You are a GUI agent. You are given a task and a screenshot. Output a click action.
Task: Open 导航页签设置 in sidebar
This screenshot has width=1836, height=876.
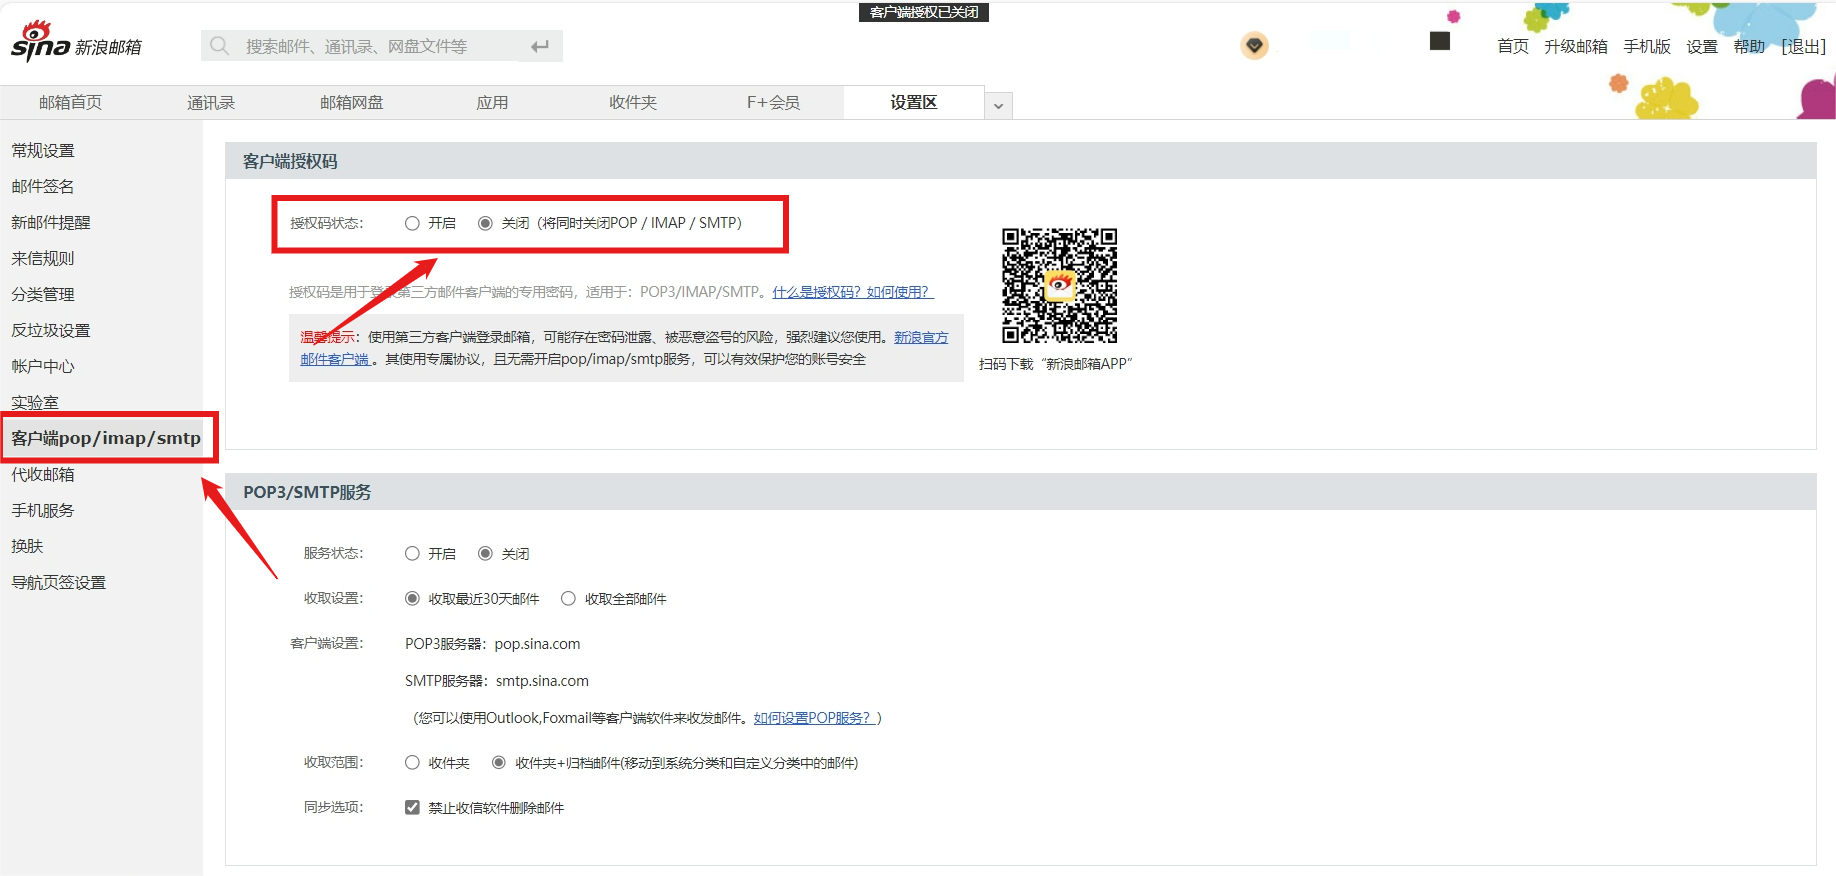pyautogui.click(x=59, y=582)
